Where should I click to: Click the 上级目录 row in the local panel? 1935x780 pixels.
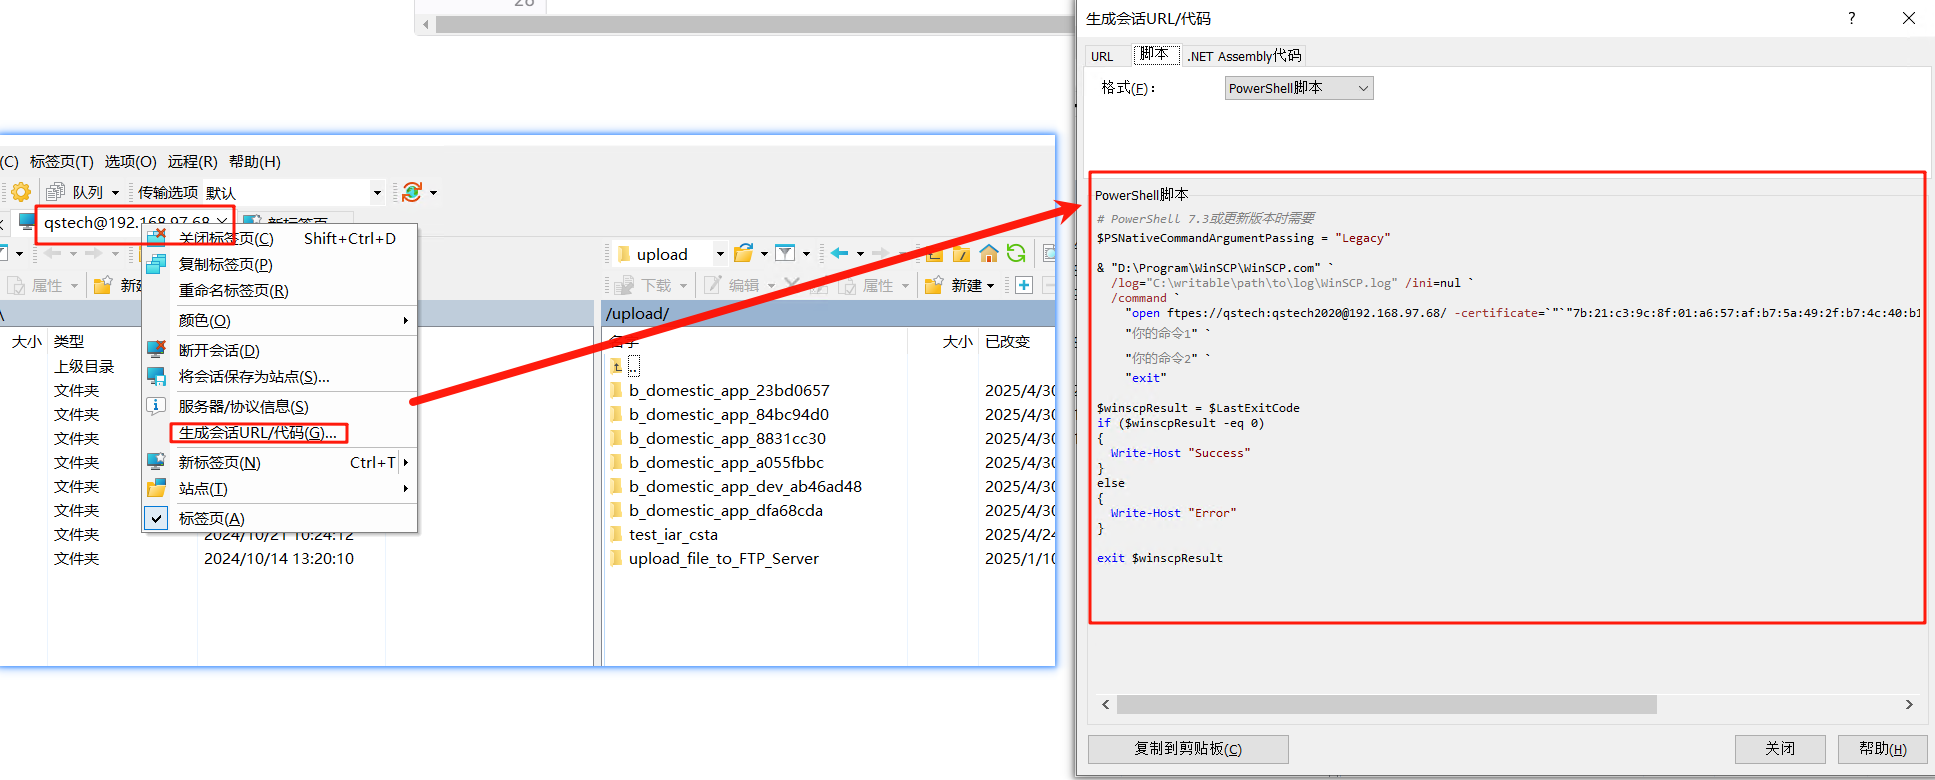[84, 366]
